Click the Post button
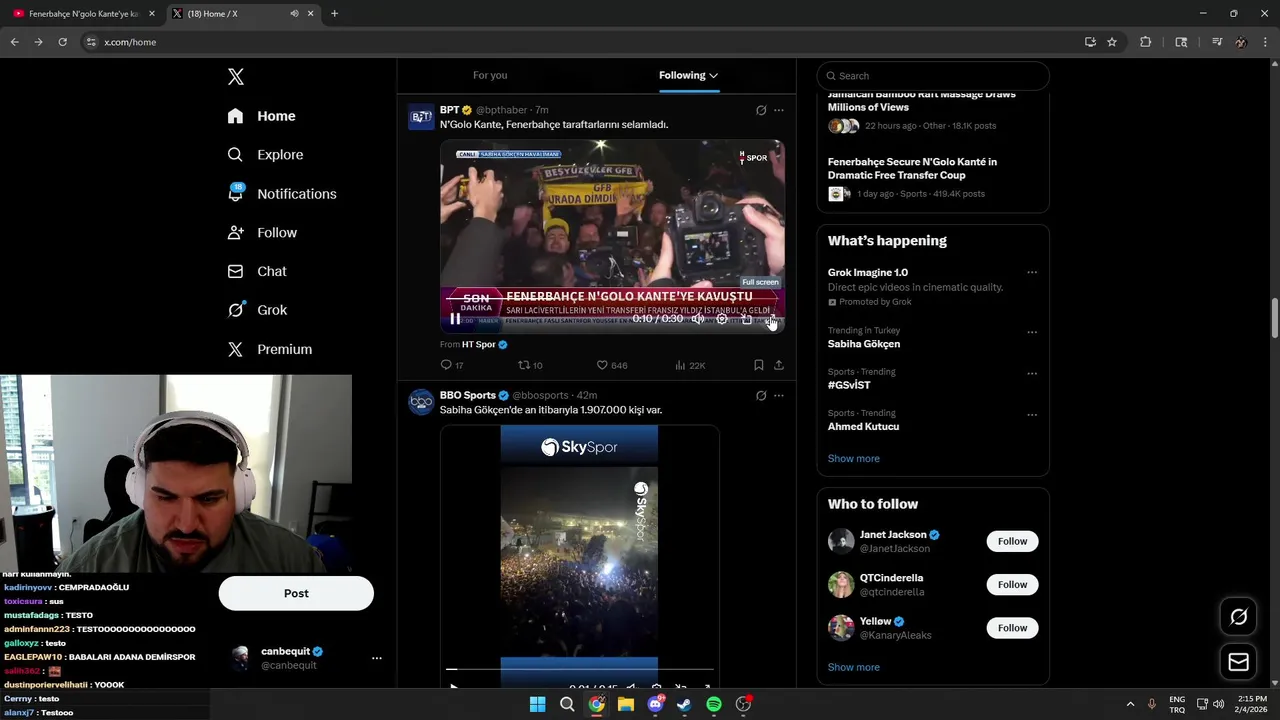This screenshot has width=1280, height=720. click(296, 593)
